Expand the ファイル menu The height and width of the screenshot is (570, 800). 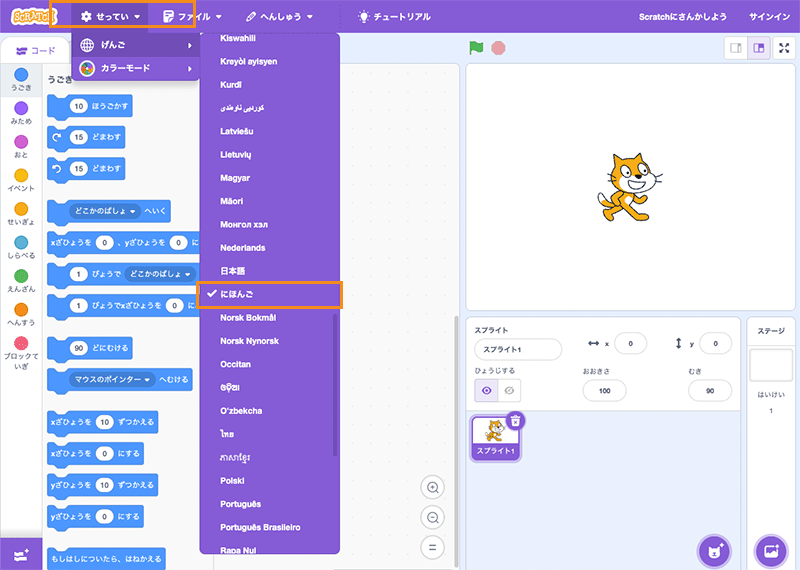coord(192,17)
